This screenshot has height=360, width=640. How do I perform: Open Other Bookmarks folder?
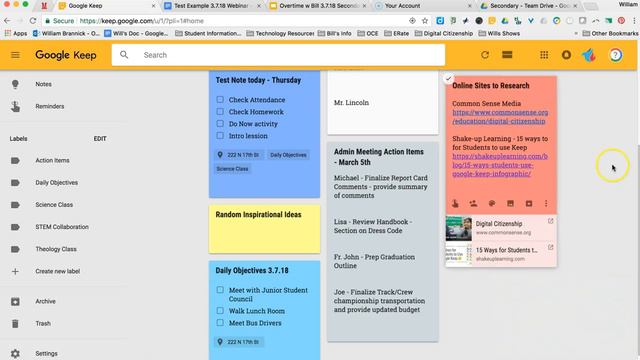click(x=611, y=33)
